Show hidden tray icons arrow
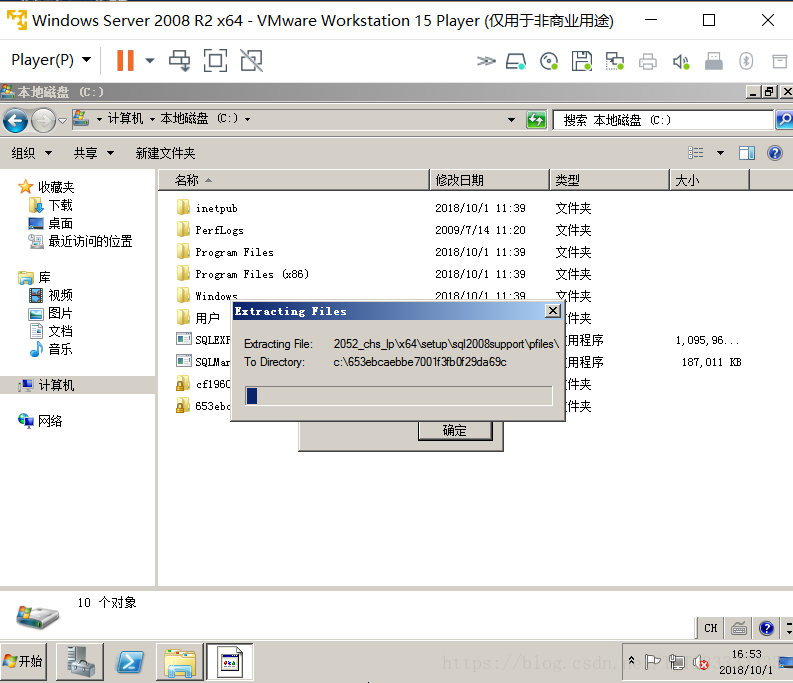The height and width of the screenshot is (683, 793). click(x=631, y=660)
